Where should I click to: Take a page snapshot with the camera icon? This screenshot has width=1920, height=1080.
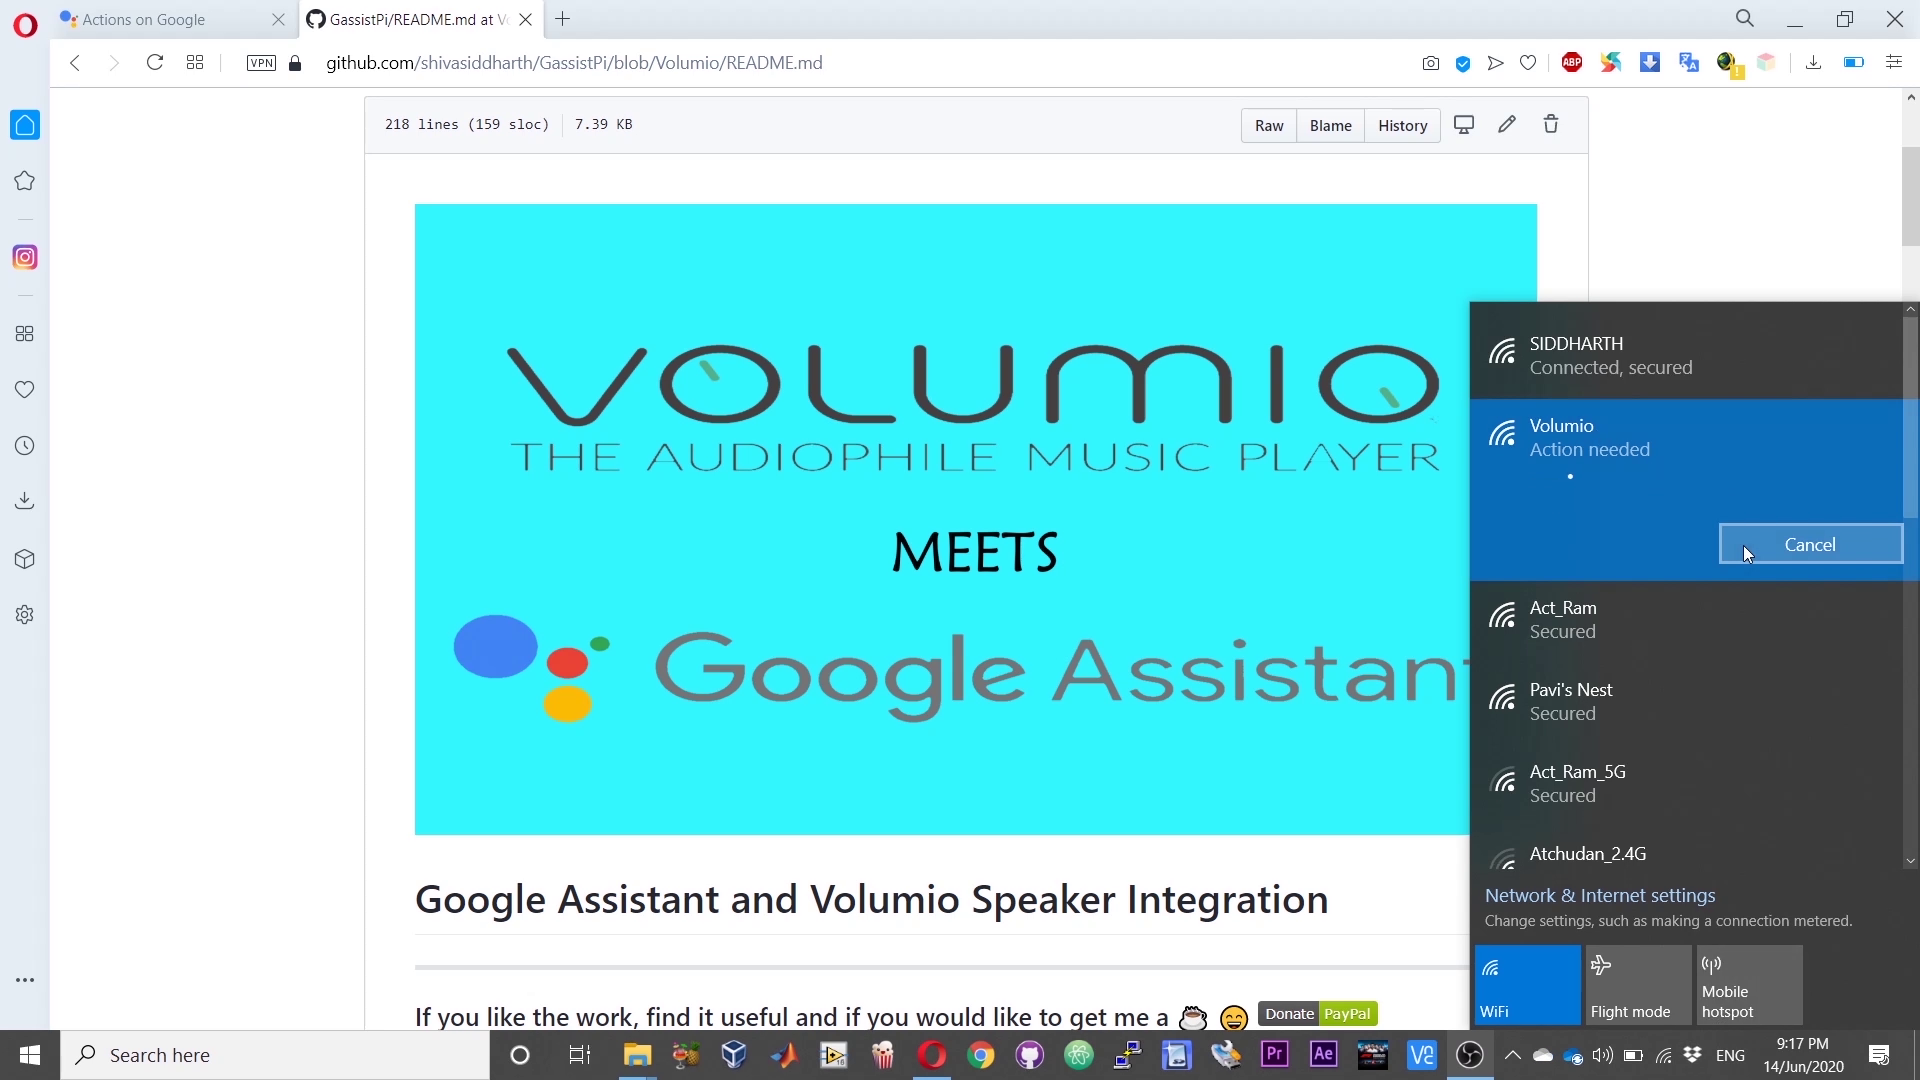click(x=1431, y=62)
